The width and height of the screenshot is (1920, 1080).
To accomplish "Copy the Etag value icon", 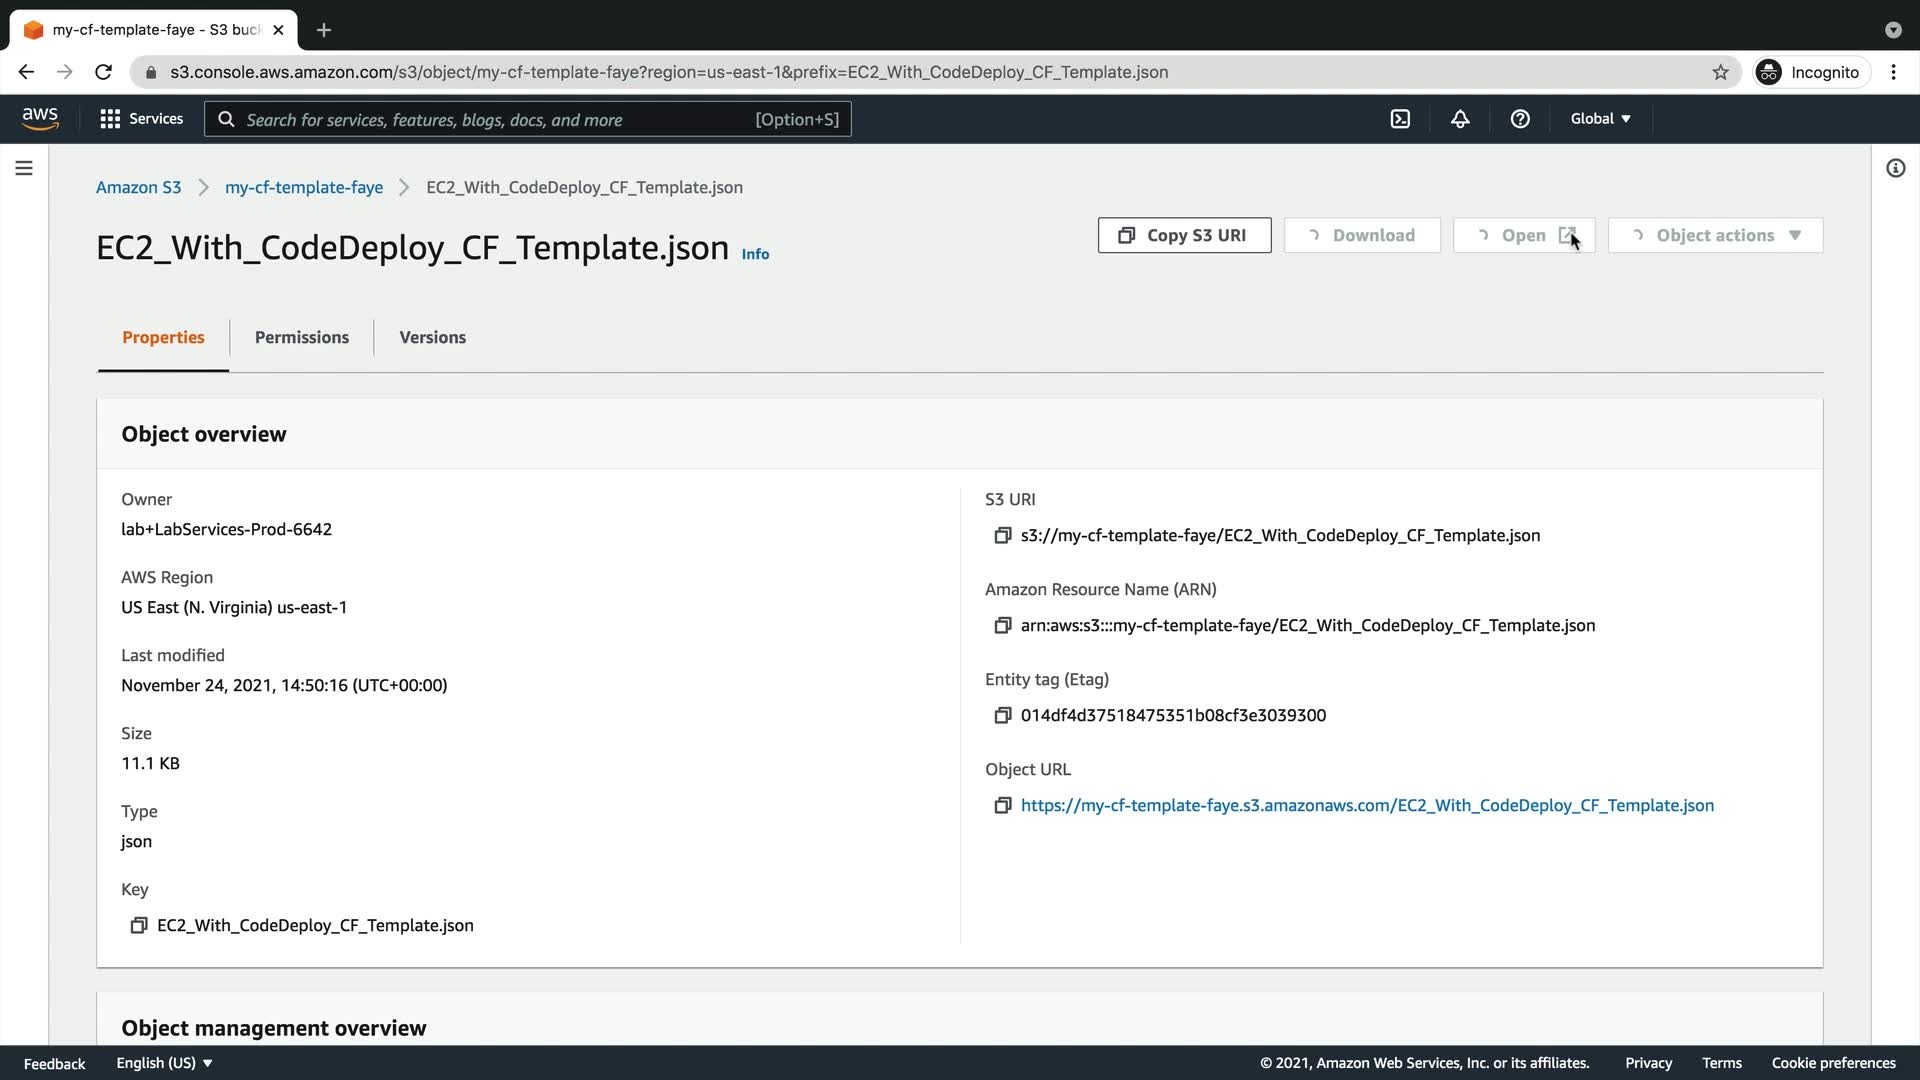I will click(1002, 716).
